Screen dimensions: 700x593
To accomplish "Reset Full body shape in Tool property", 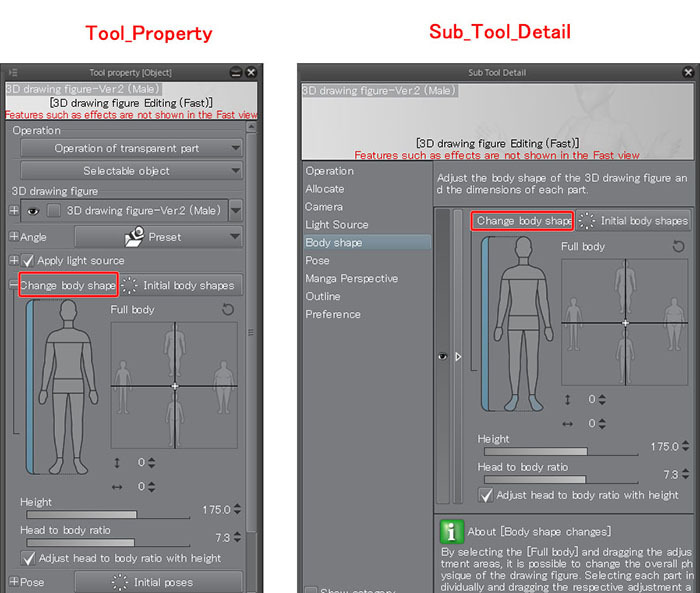I will tap(228, 309).
